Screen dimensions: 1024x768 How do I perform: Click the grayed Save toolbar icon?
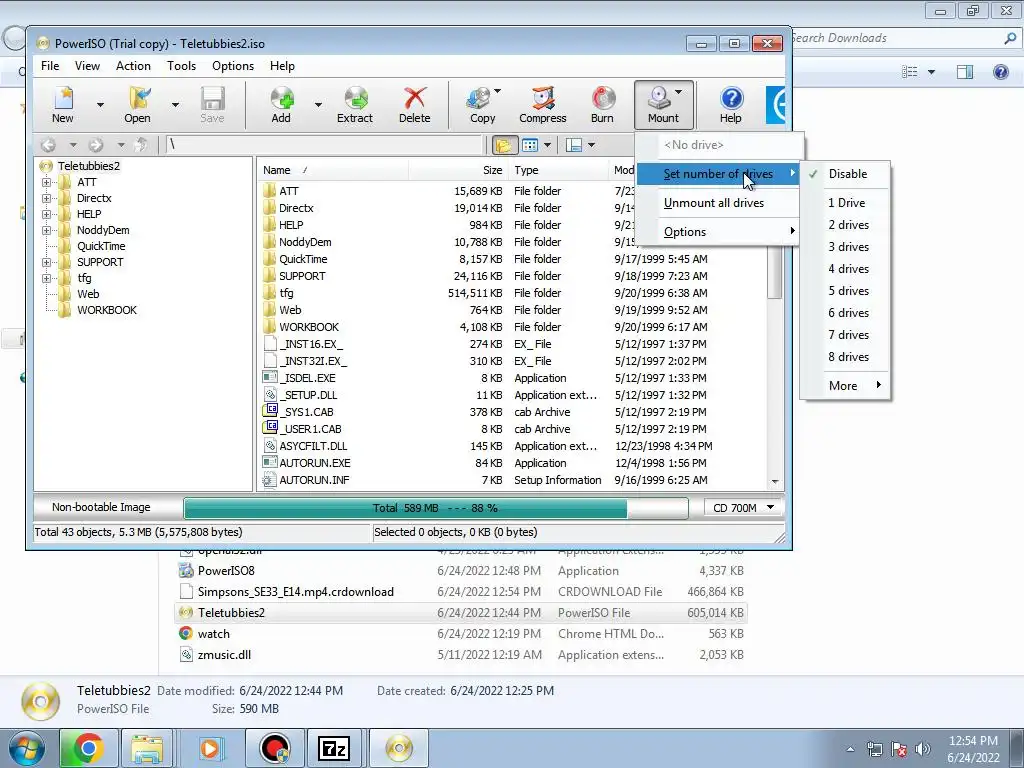tap(212, 104)
